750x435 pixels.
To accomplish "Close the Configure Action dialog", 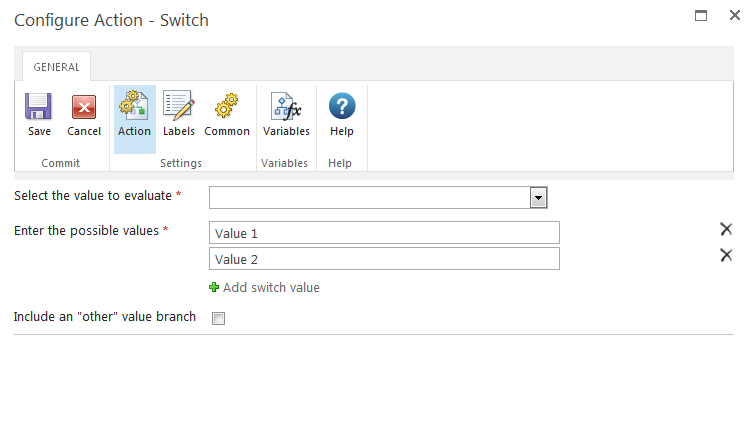I will [x=734, y=16].
